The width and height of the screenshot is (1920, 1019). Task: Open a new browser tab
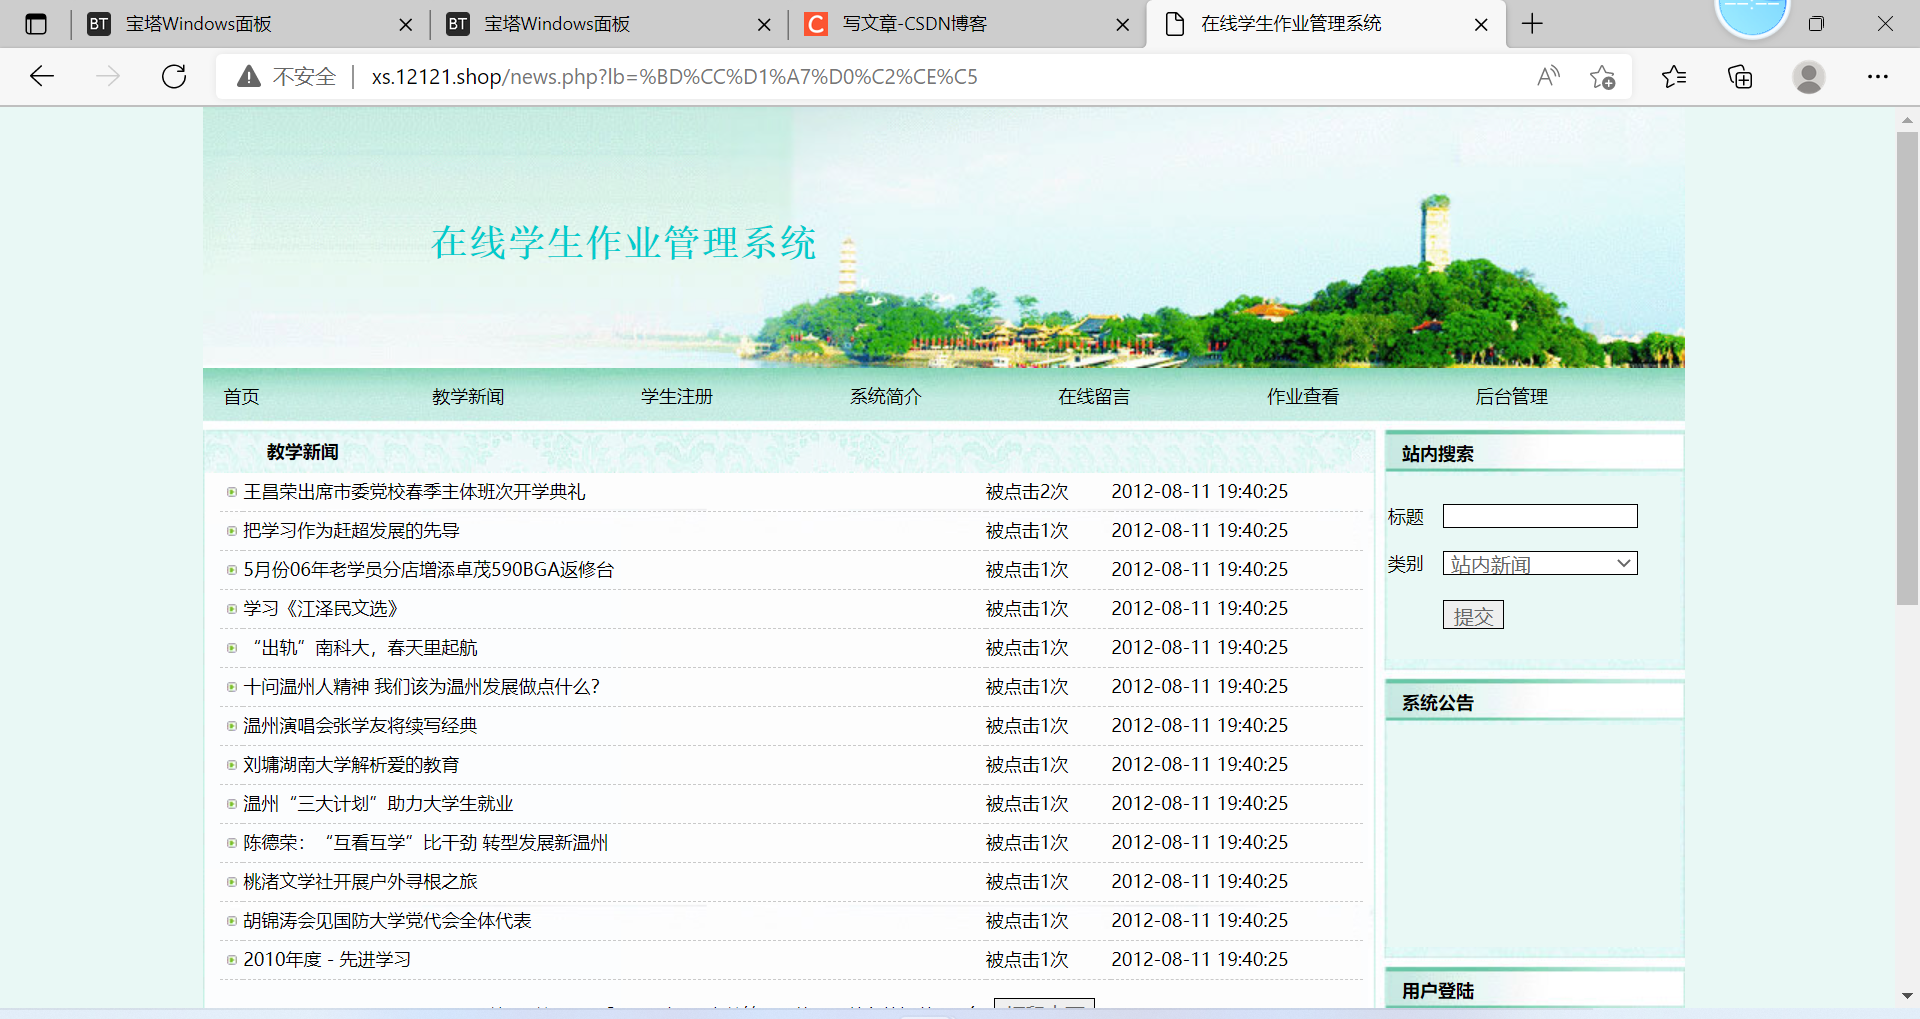click(1532, 24)
